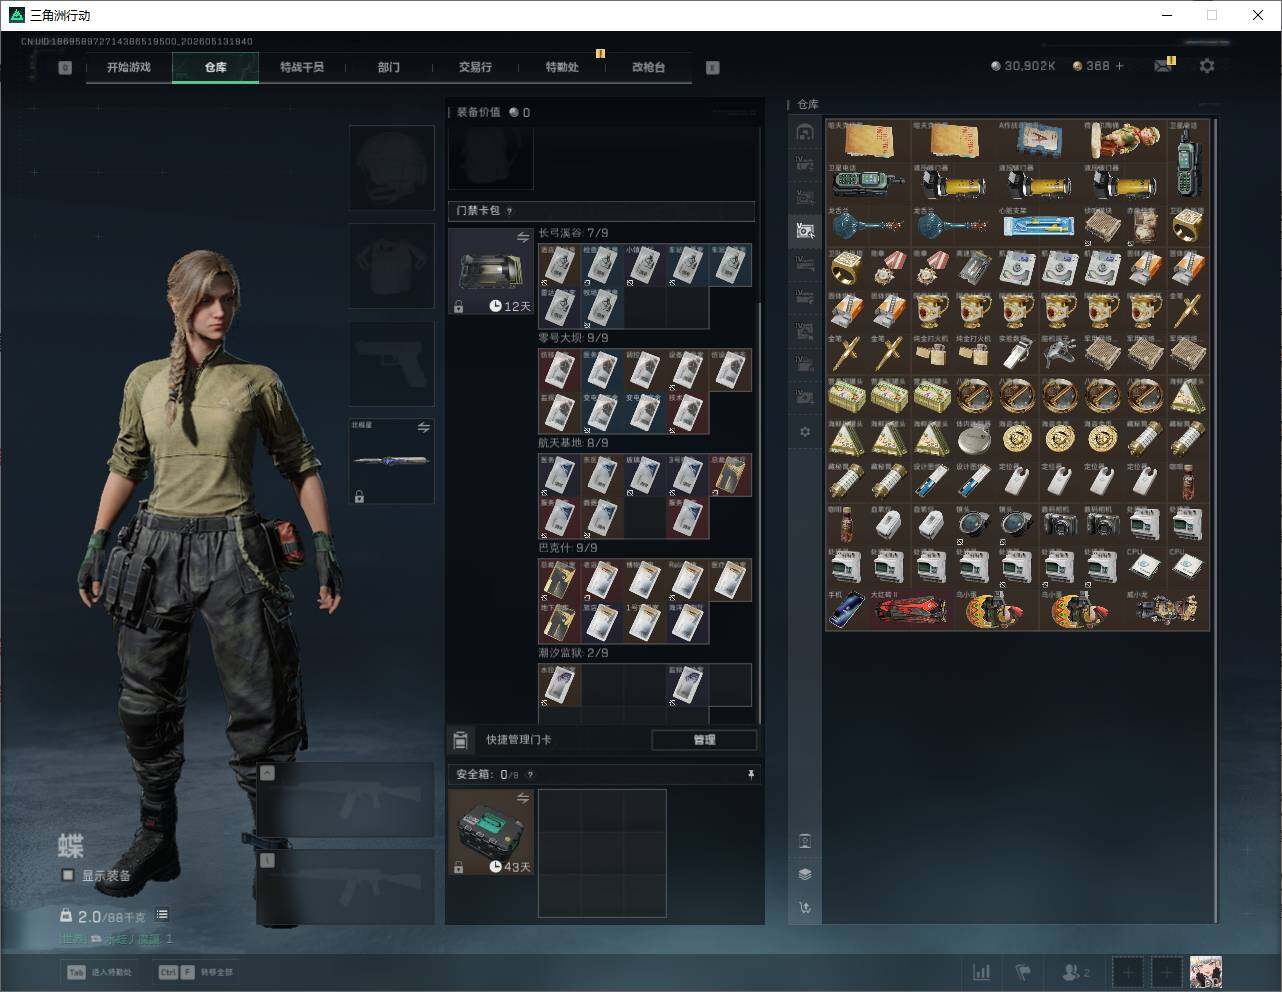Screen dimensions: 1282x992
Task: Click the question mark beside 门禁卡包
Action: click(510, 211)
